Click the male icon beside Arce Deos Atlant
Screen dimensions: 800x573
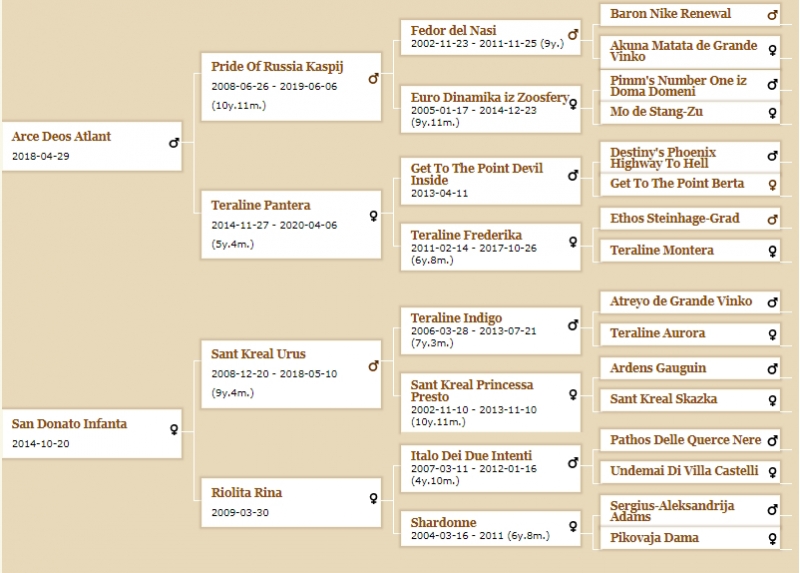click(174, 143)
